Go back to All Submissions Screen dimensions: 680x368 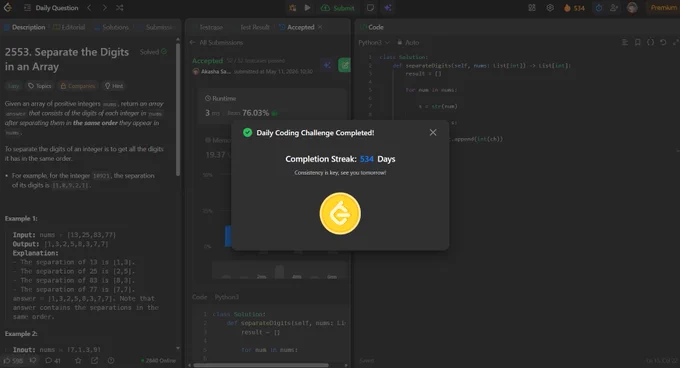tap(216, 42)
